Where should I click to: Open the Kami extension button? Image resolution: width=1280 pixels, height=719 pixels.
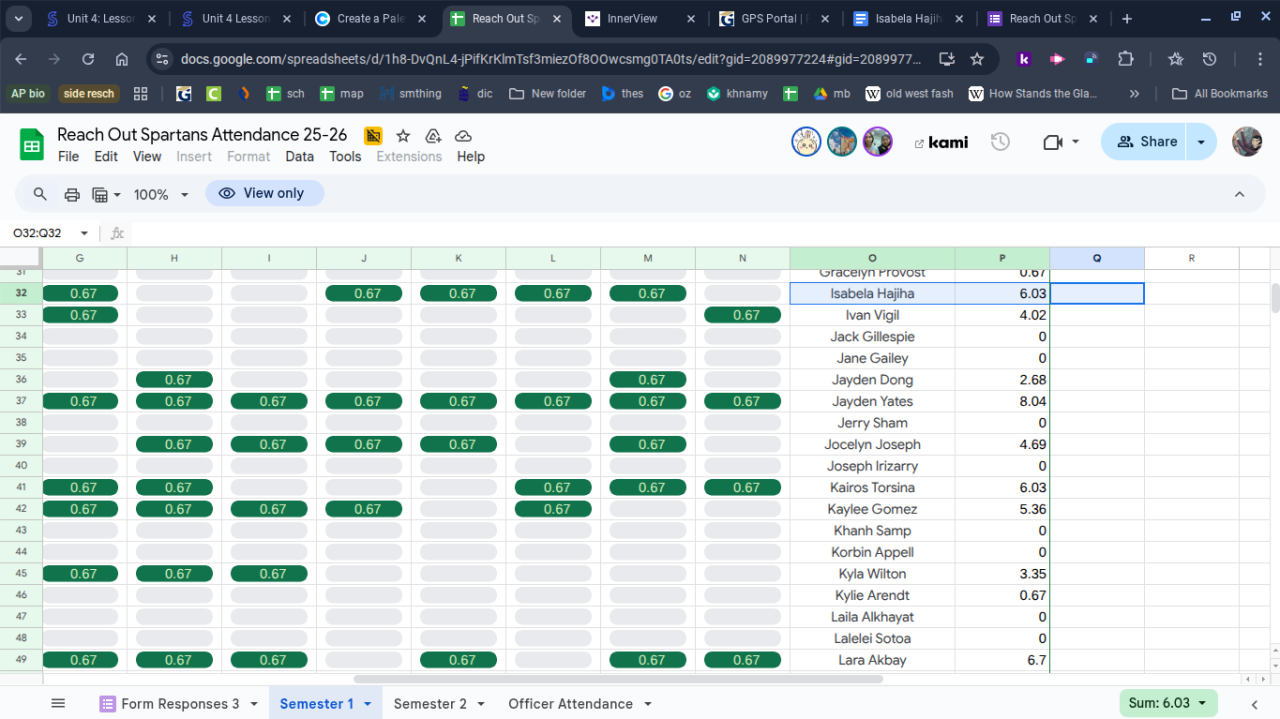(941, 142)
